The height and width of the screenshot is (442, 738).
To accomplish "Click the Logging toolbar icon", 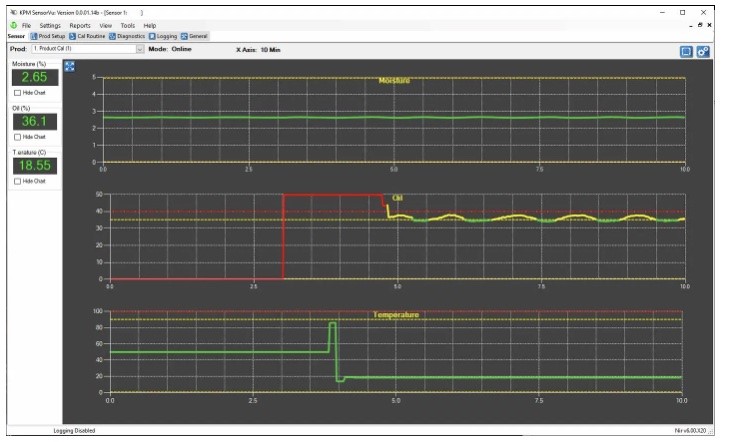I will [x=161, y=36].
